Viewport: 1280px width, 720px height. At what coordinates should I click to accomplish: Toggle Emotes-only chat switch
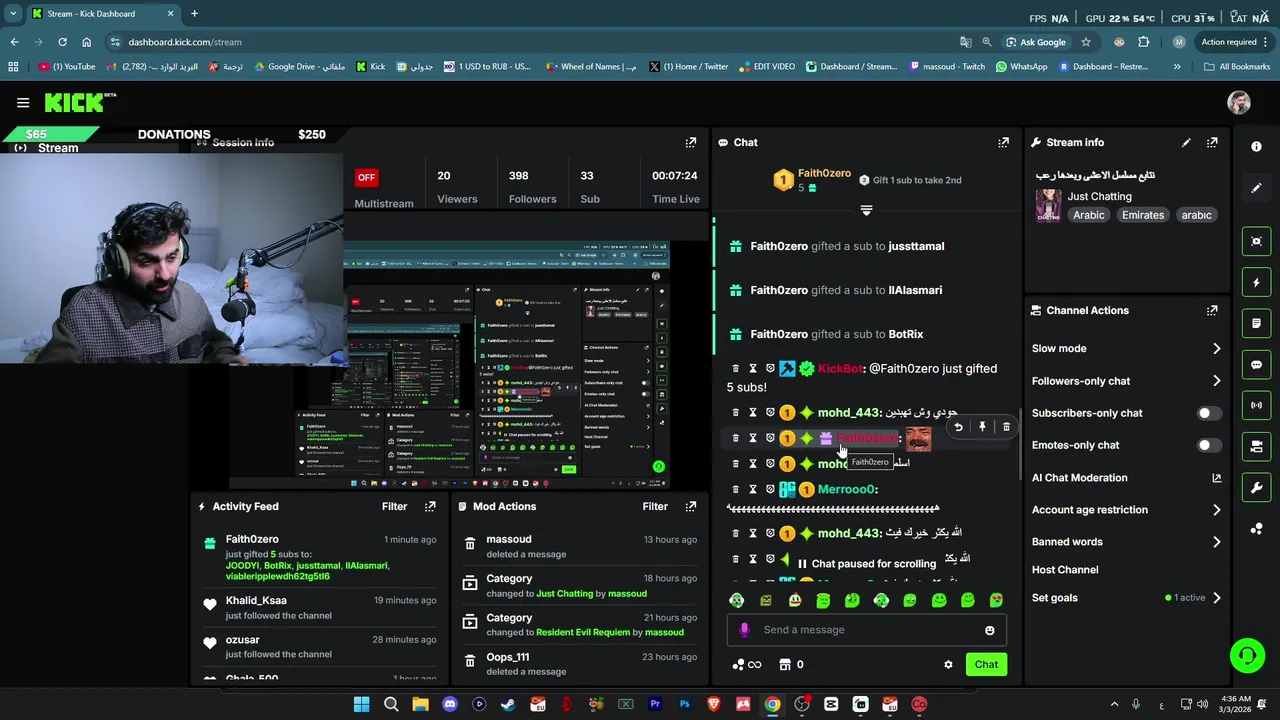tap(1208, 445)
